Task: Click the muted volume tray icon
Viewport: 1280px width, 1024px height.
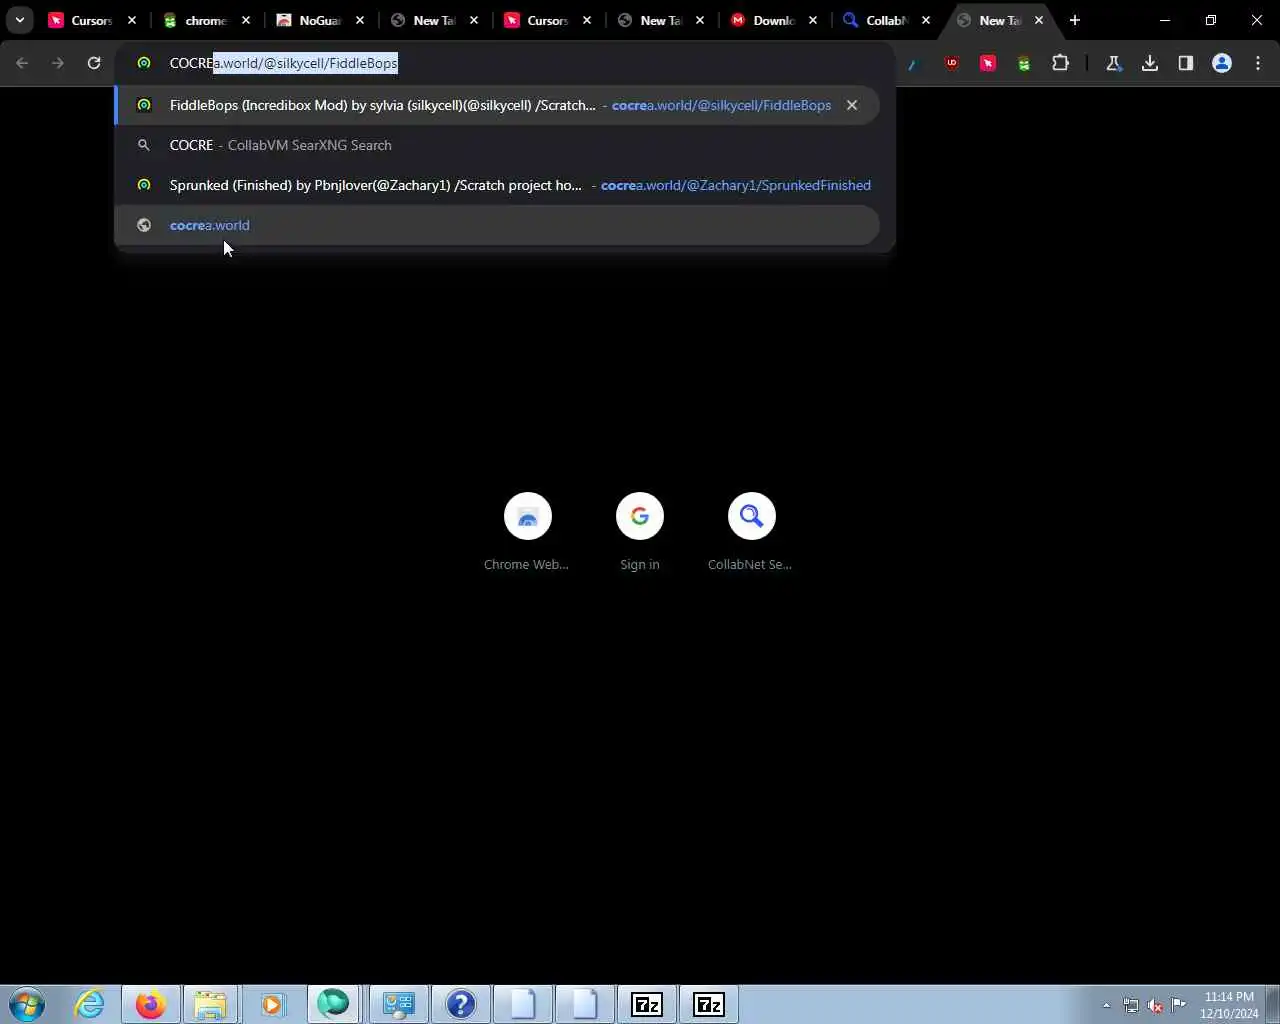Action: point(1155,1005)
